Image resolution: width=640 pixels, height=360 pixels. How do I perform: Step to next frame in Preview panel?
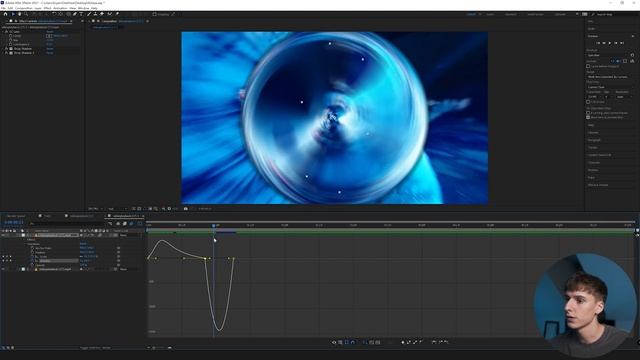coord(616,43)
